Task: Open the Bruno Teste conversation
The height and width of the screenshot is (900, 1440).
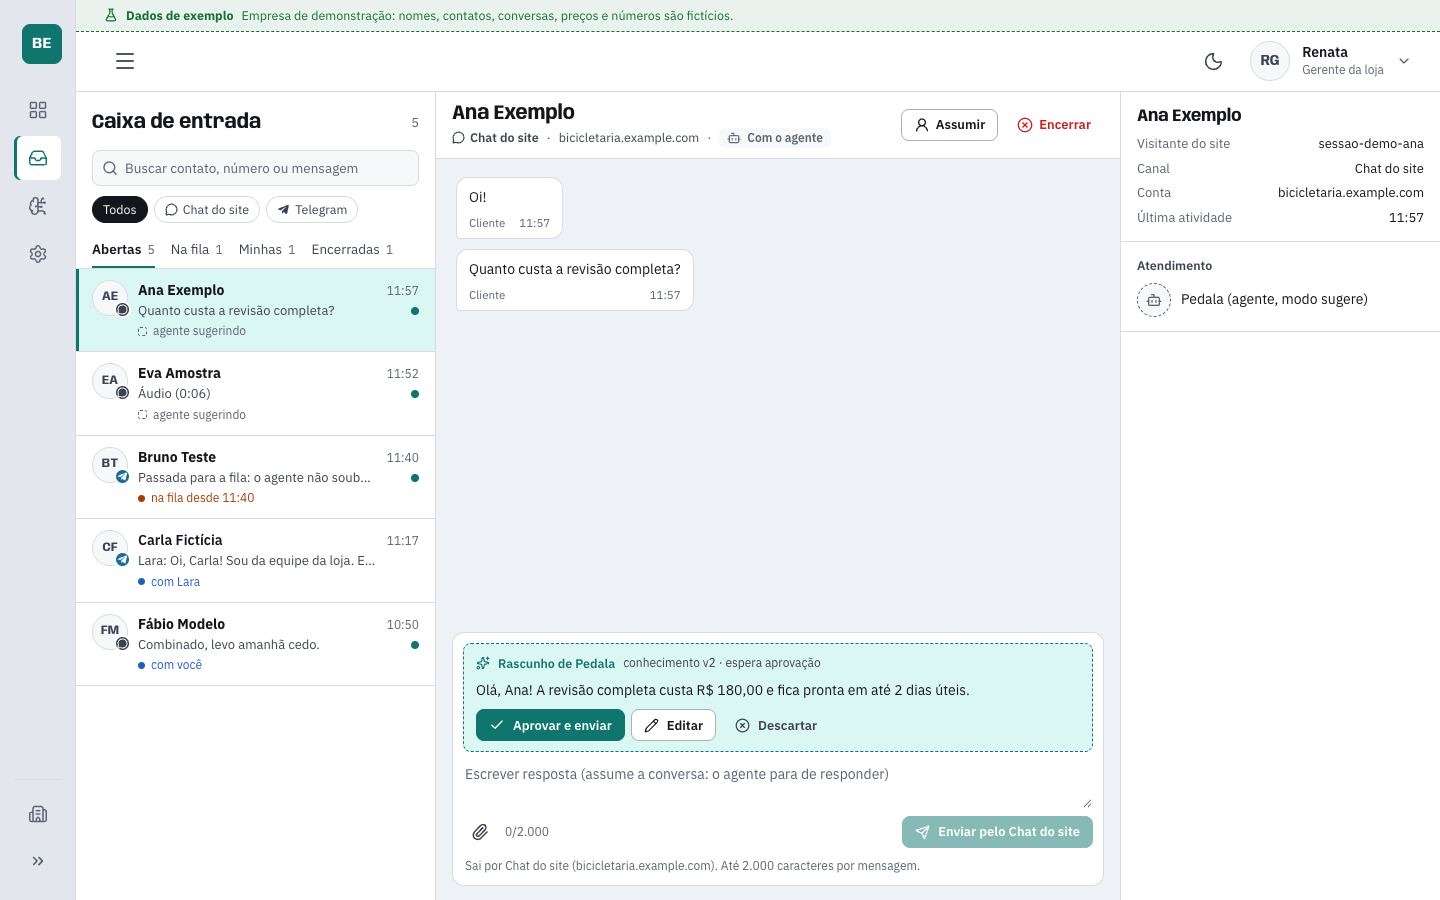Action: click(x=256, y=477)
